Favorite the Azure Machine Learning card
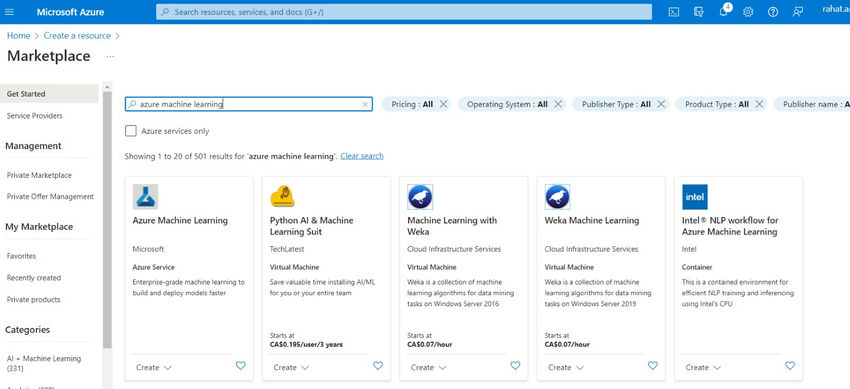 tap(241, 366)
